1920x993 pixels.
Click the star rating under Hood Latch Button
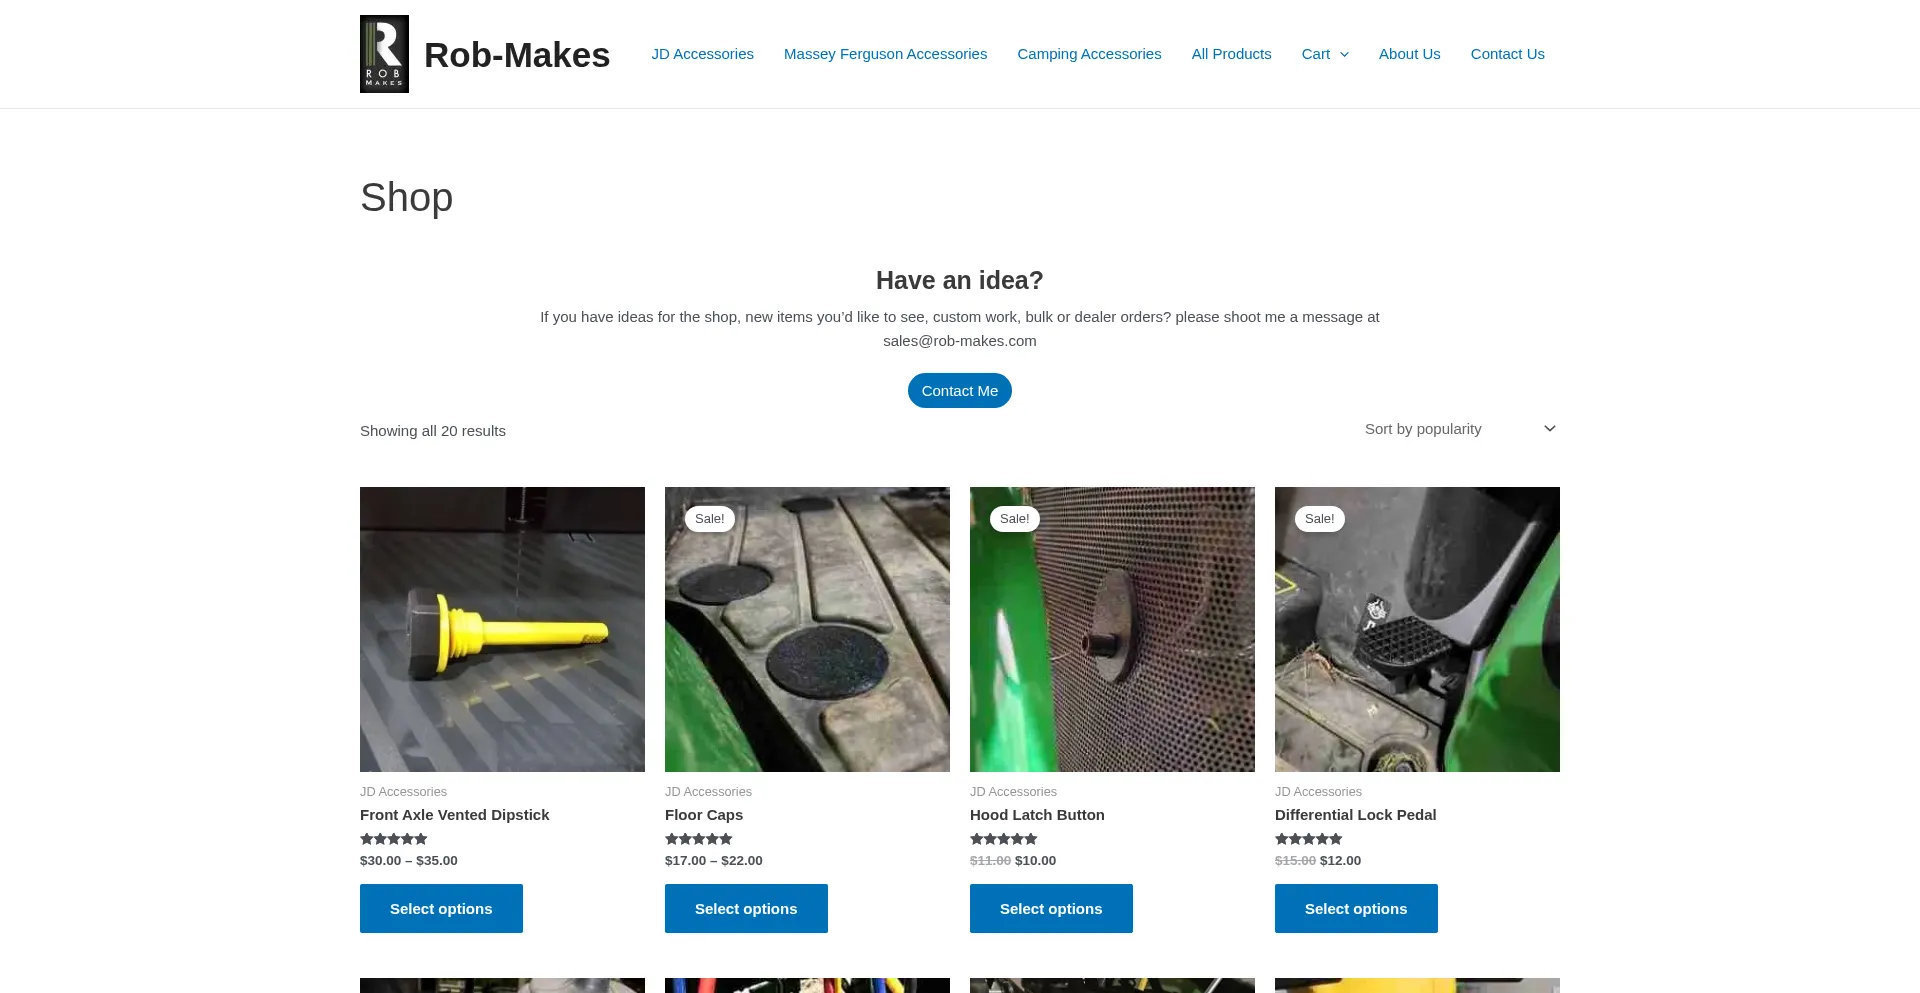(1003, 839)
